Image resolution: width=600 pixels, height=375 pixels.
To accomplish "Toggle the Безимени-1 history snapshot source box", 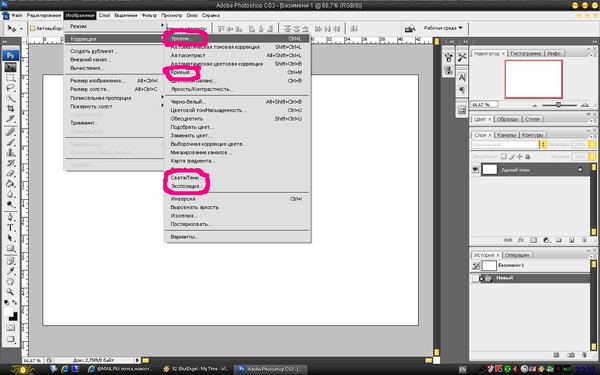I will (x=476, y=266).
